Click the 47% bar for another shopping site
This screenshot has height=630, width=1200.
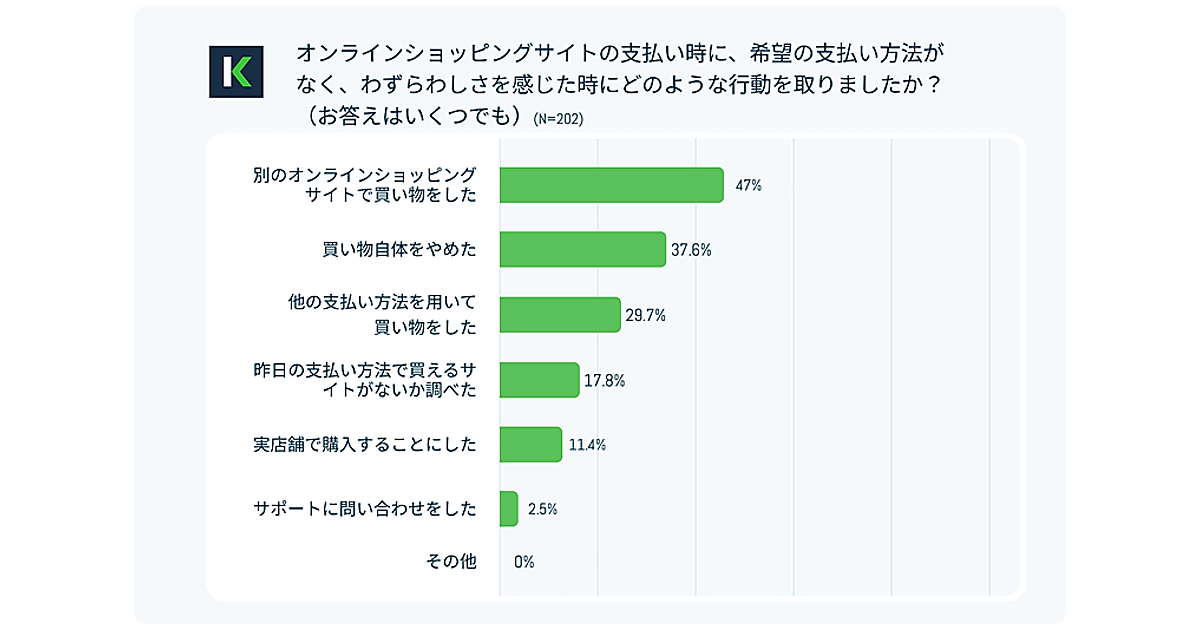(x=611, y=185)
